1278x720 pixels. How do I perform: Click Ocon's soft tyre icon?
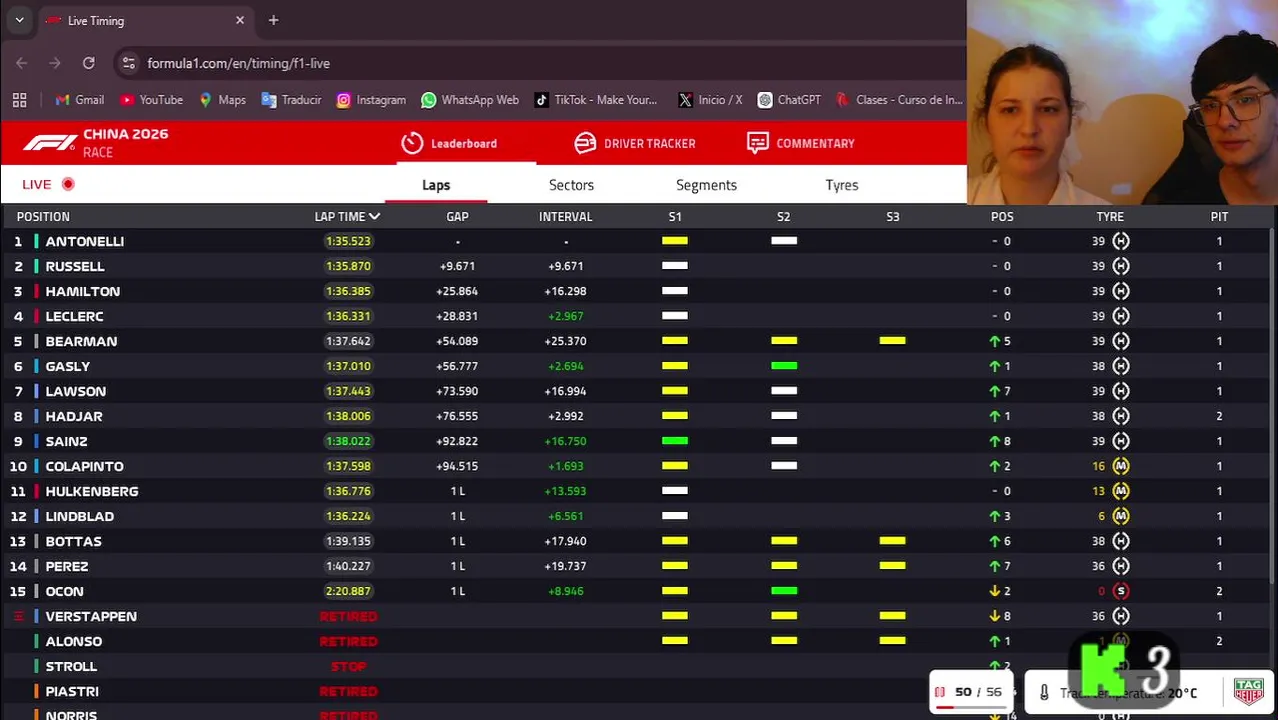[x=1121, y=591]
